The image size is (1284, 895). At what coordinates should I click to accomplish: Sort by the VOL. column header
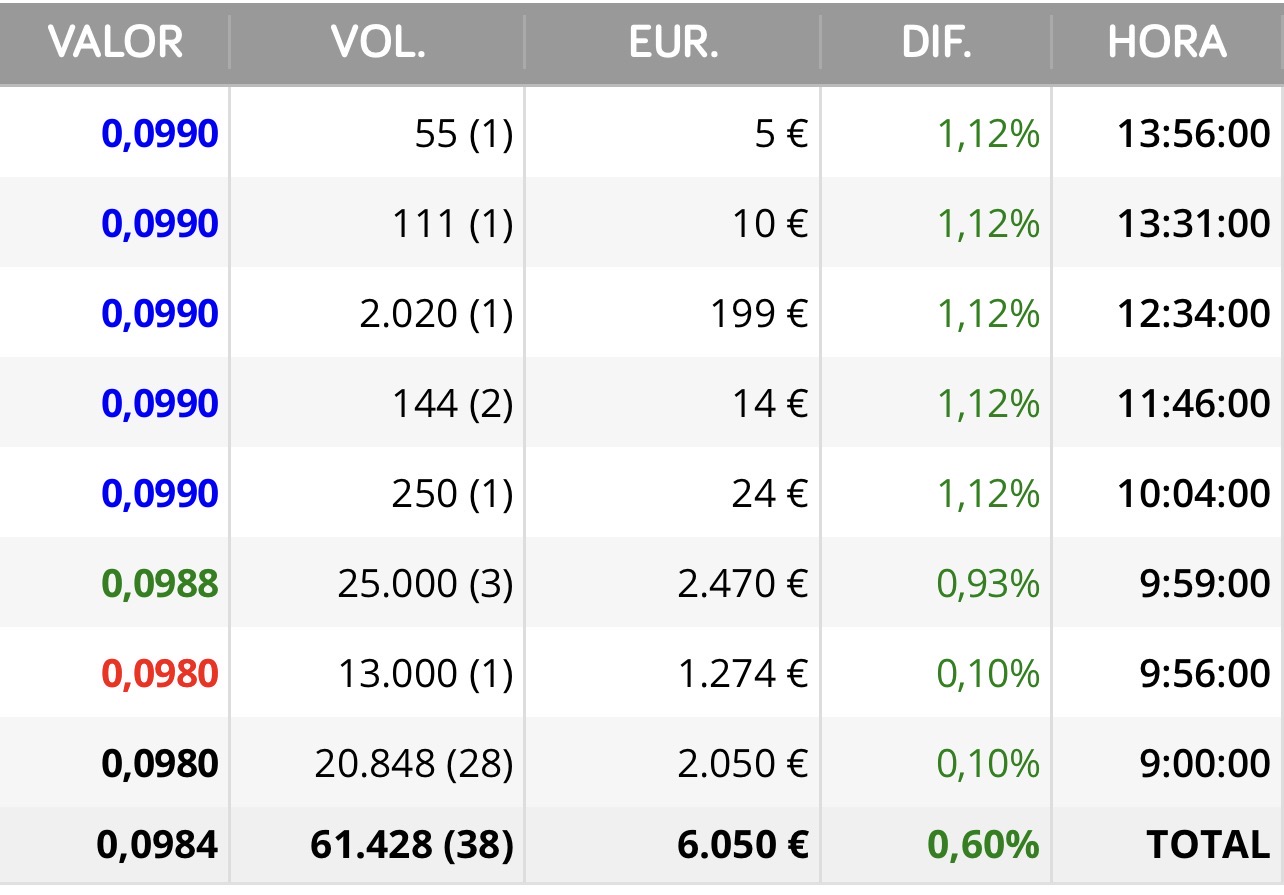coord(377,42)
